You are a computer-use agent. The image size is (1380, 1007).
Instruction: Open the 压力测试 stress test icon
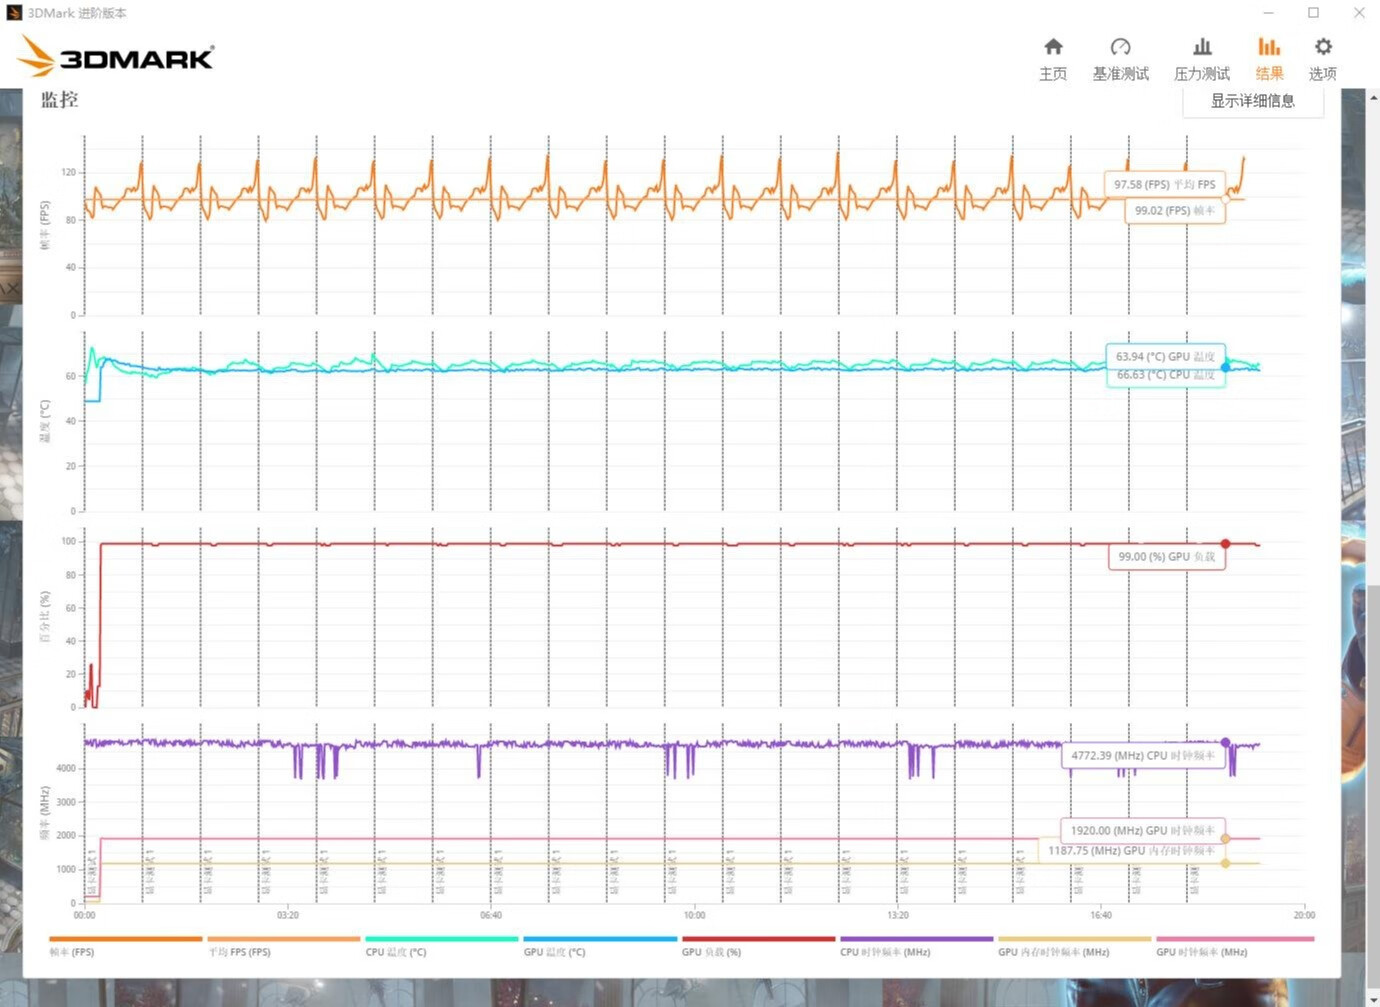(1202, 47)
